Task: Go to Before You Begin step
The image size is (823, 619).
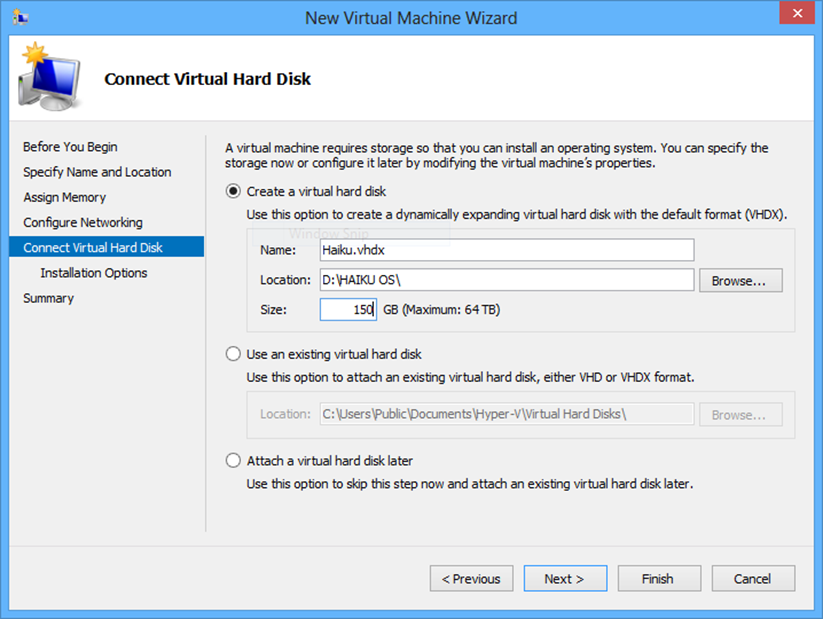Action: tap(70, 147)
